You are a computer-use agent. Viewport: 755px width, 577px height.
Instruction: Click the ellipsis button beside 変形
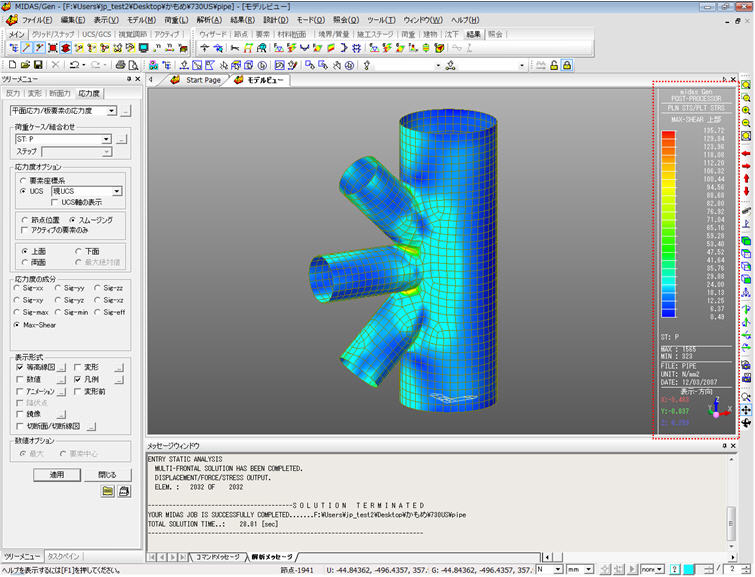pyautogui.click(x=119, y=367)
